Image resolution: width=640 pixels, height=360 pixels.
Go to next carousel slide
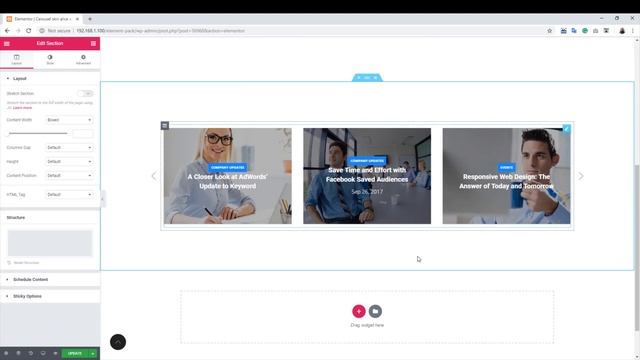[x=581, y=176]
